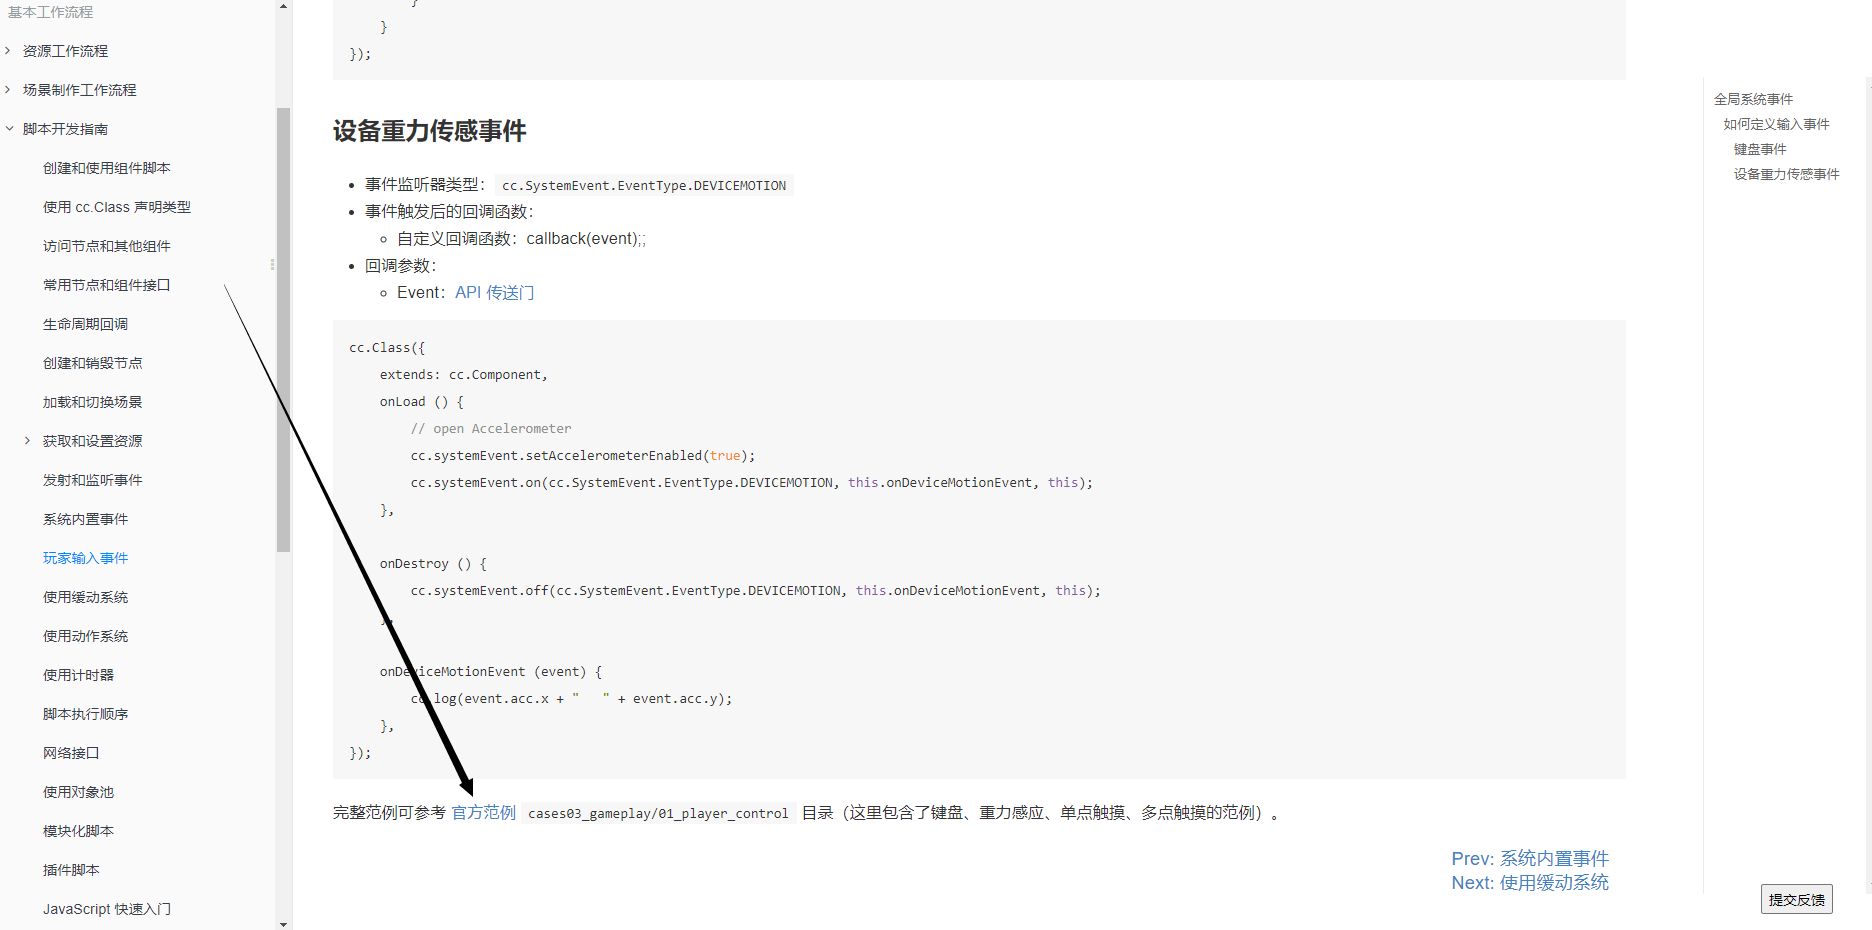Go to Next: 使用缓动系统 page
Viewport: 1872px width, 930px height.
point(1529,883)
